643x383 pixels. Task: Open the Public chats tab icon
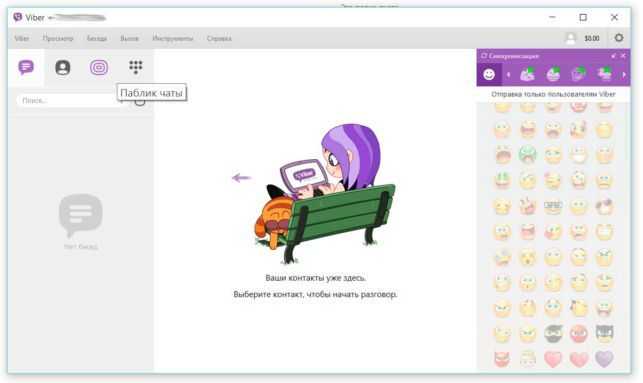[99, 67]
